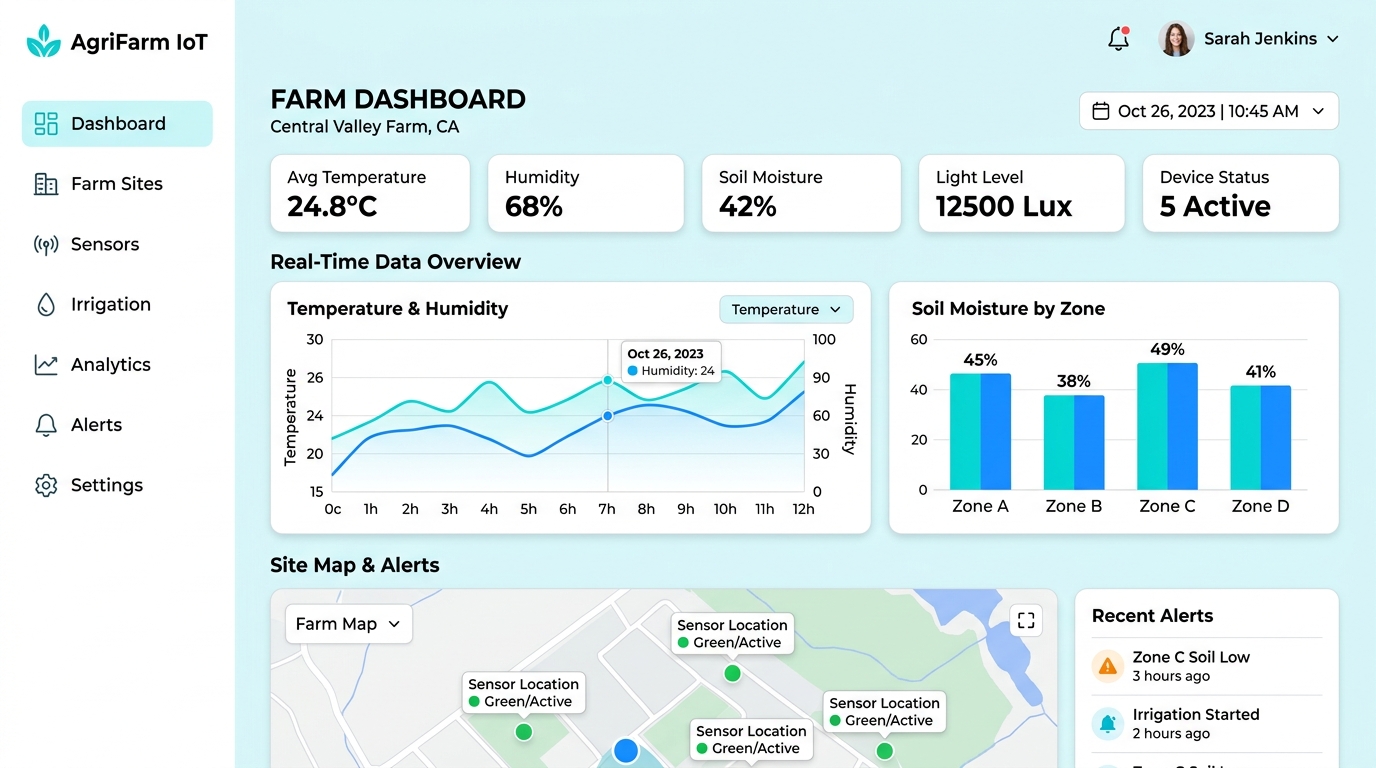The height and width of the screenshot is (768, 1376).
Task: Click Sarah Jenkins profile avatar
Action: [x=1176, y=39]
